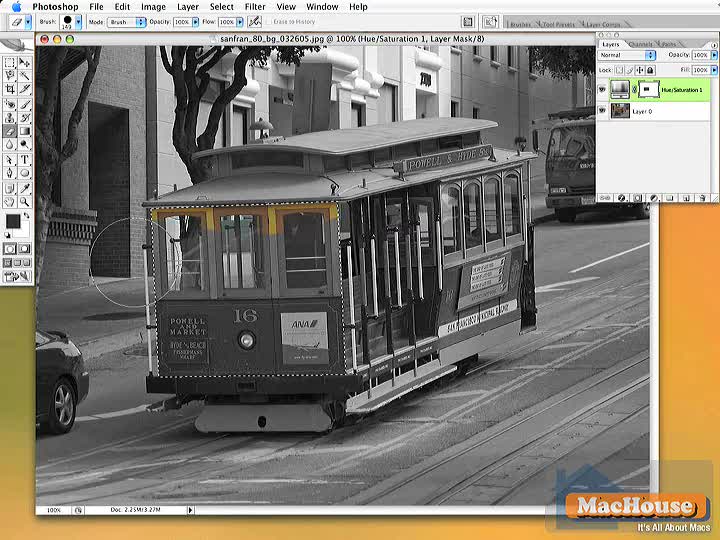The image size is (720, 540).
Task: Toggle lock position in Layers panel
Action: click(640, 70)
